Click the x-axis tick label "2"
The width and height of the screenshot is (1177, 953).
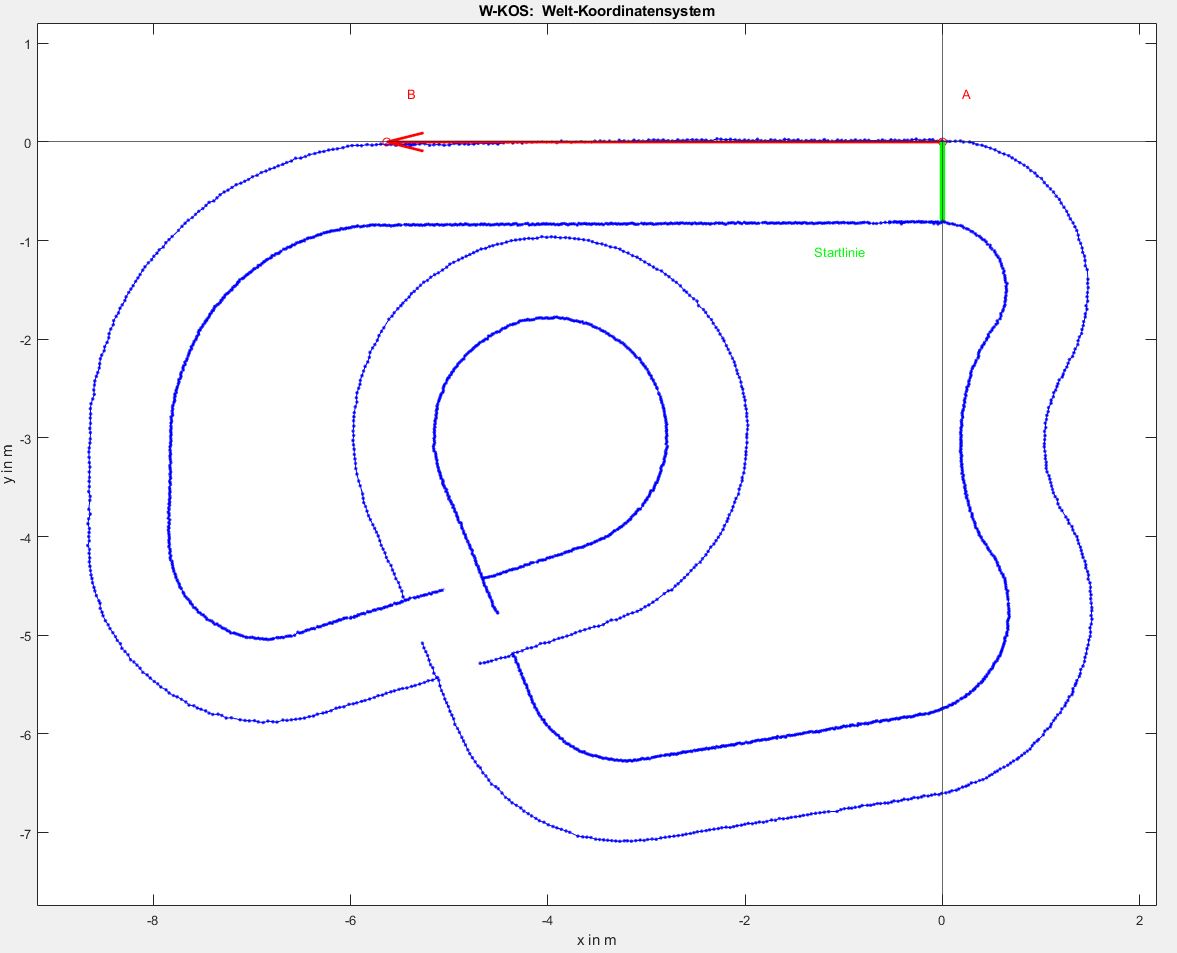1139,920
